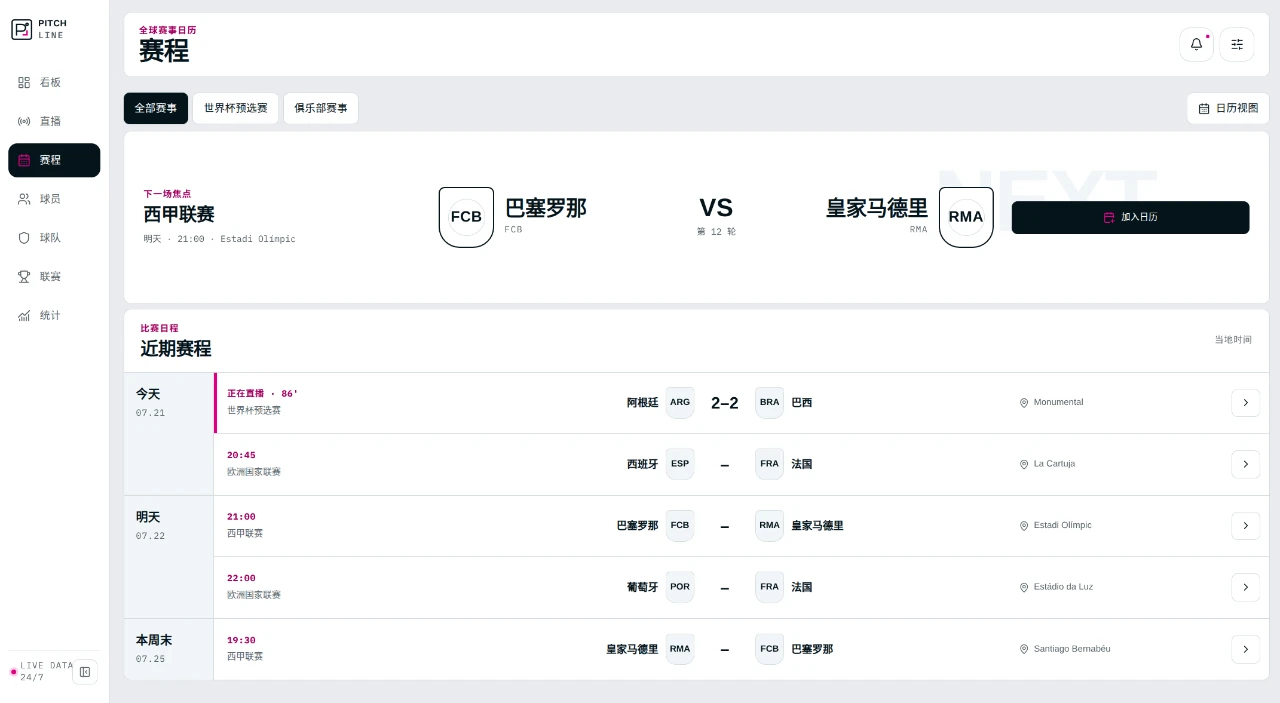Click the 2–2 live score
The image size is (1280, 703).
(x=725, y=403)
